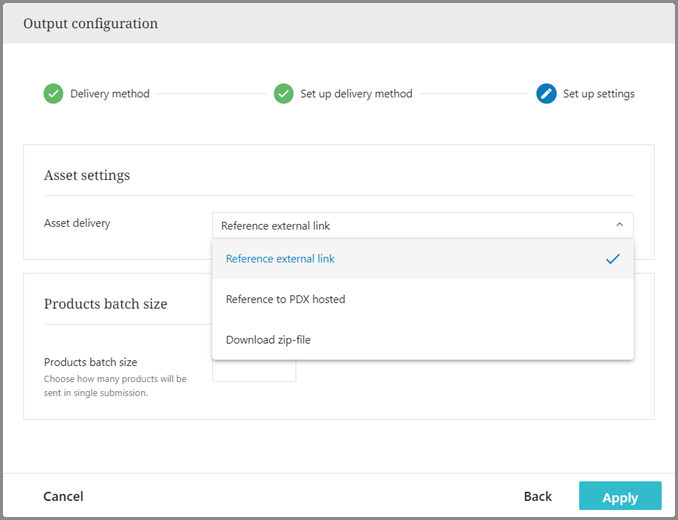The height and width of the screenshot is (520, 678).
Task: Go to the Delivery method step label
Action: point(110,94)
